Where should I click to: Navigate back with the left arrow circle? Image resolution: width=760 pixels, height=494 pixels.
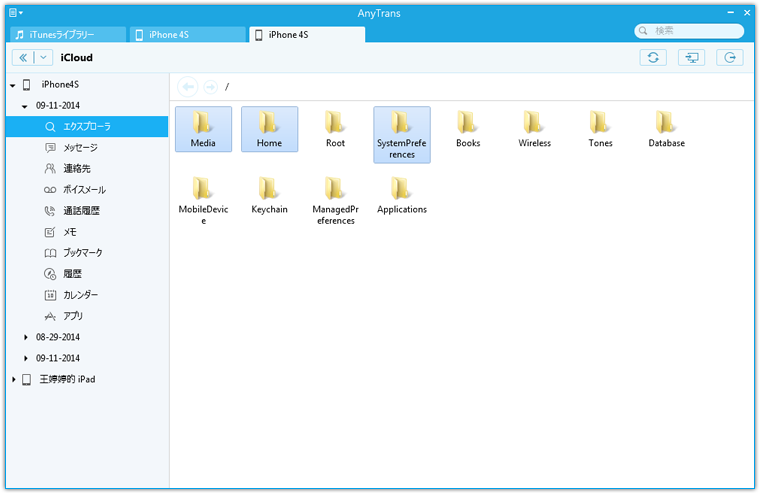188,87
